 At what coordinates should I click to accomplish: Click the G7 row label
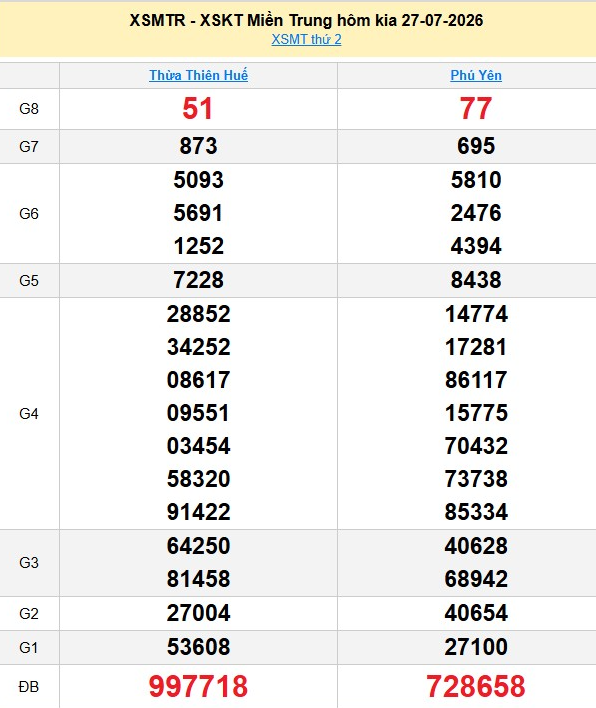pos(29,147)
